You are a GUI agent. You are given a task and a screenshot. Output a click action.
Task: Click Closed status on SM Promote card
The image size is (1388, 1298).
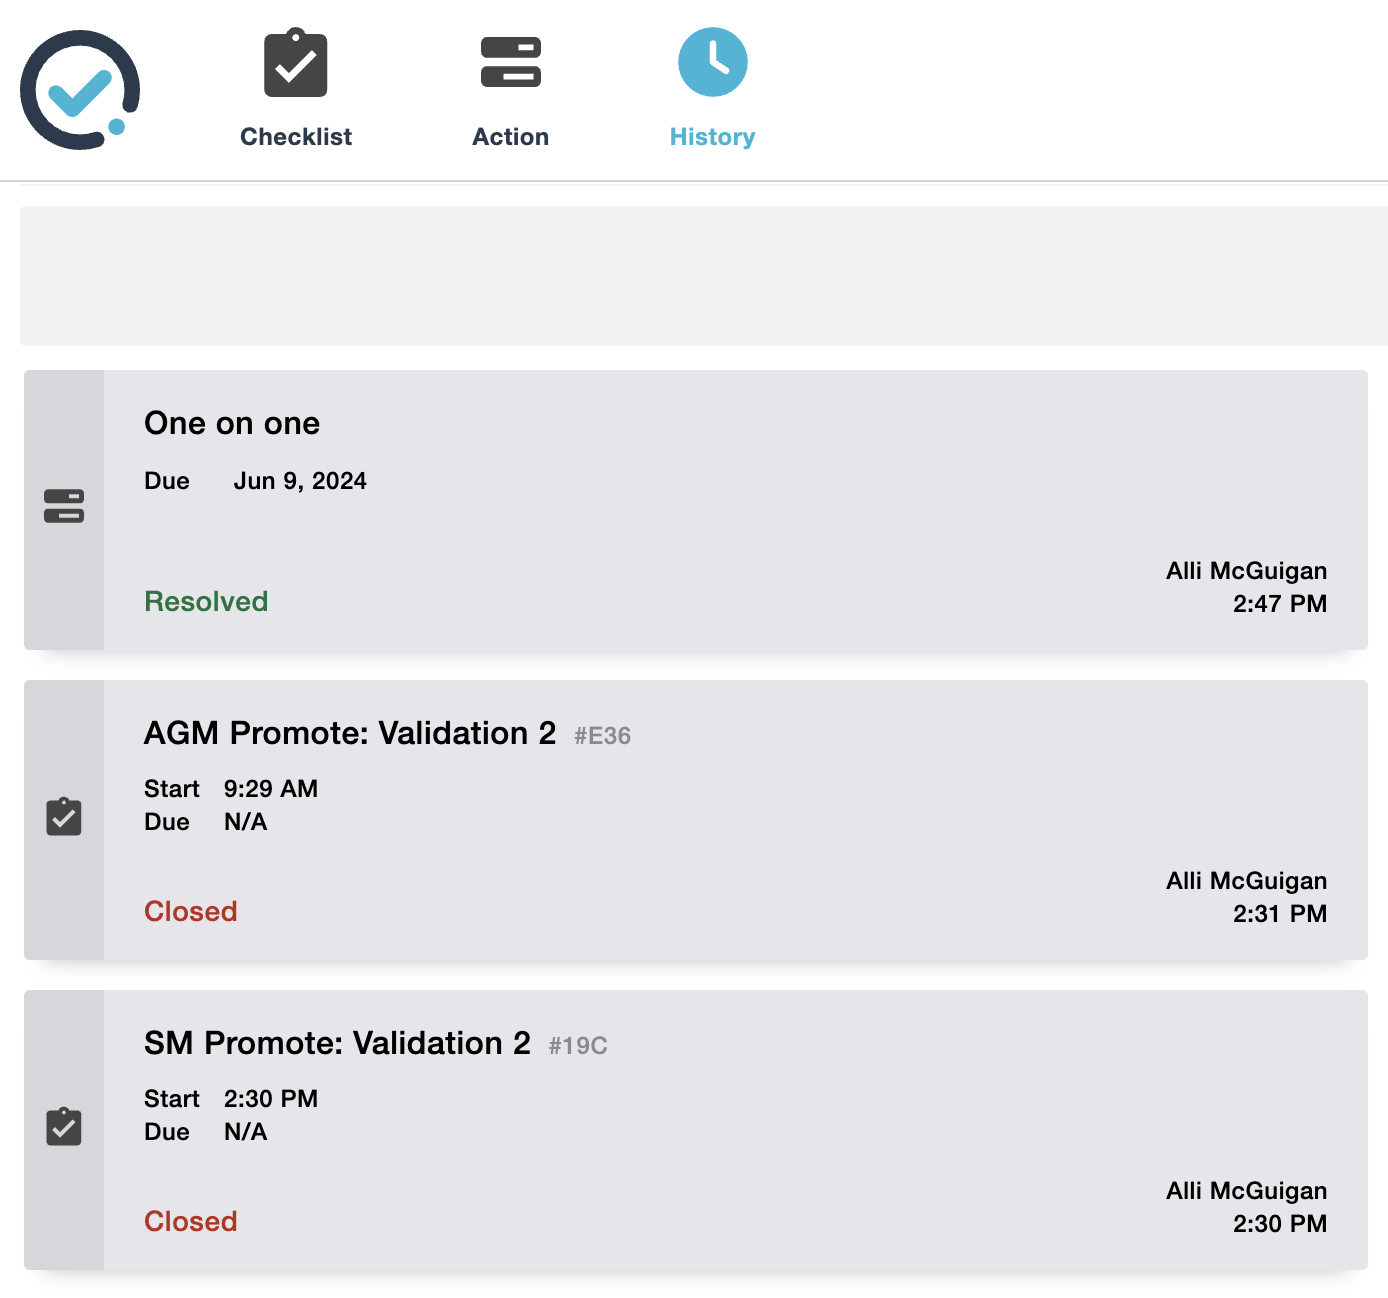[x=191, y=1221]
